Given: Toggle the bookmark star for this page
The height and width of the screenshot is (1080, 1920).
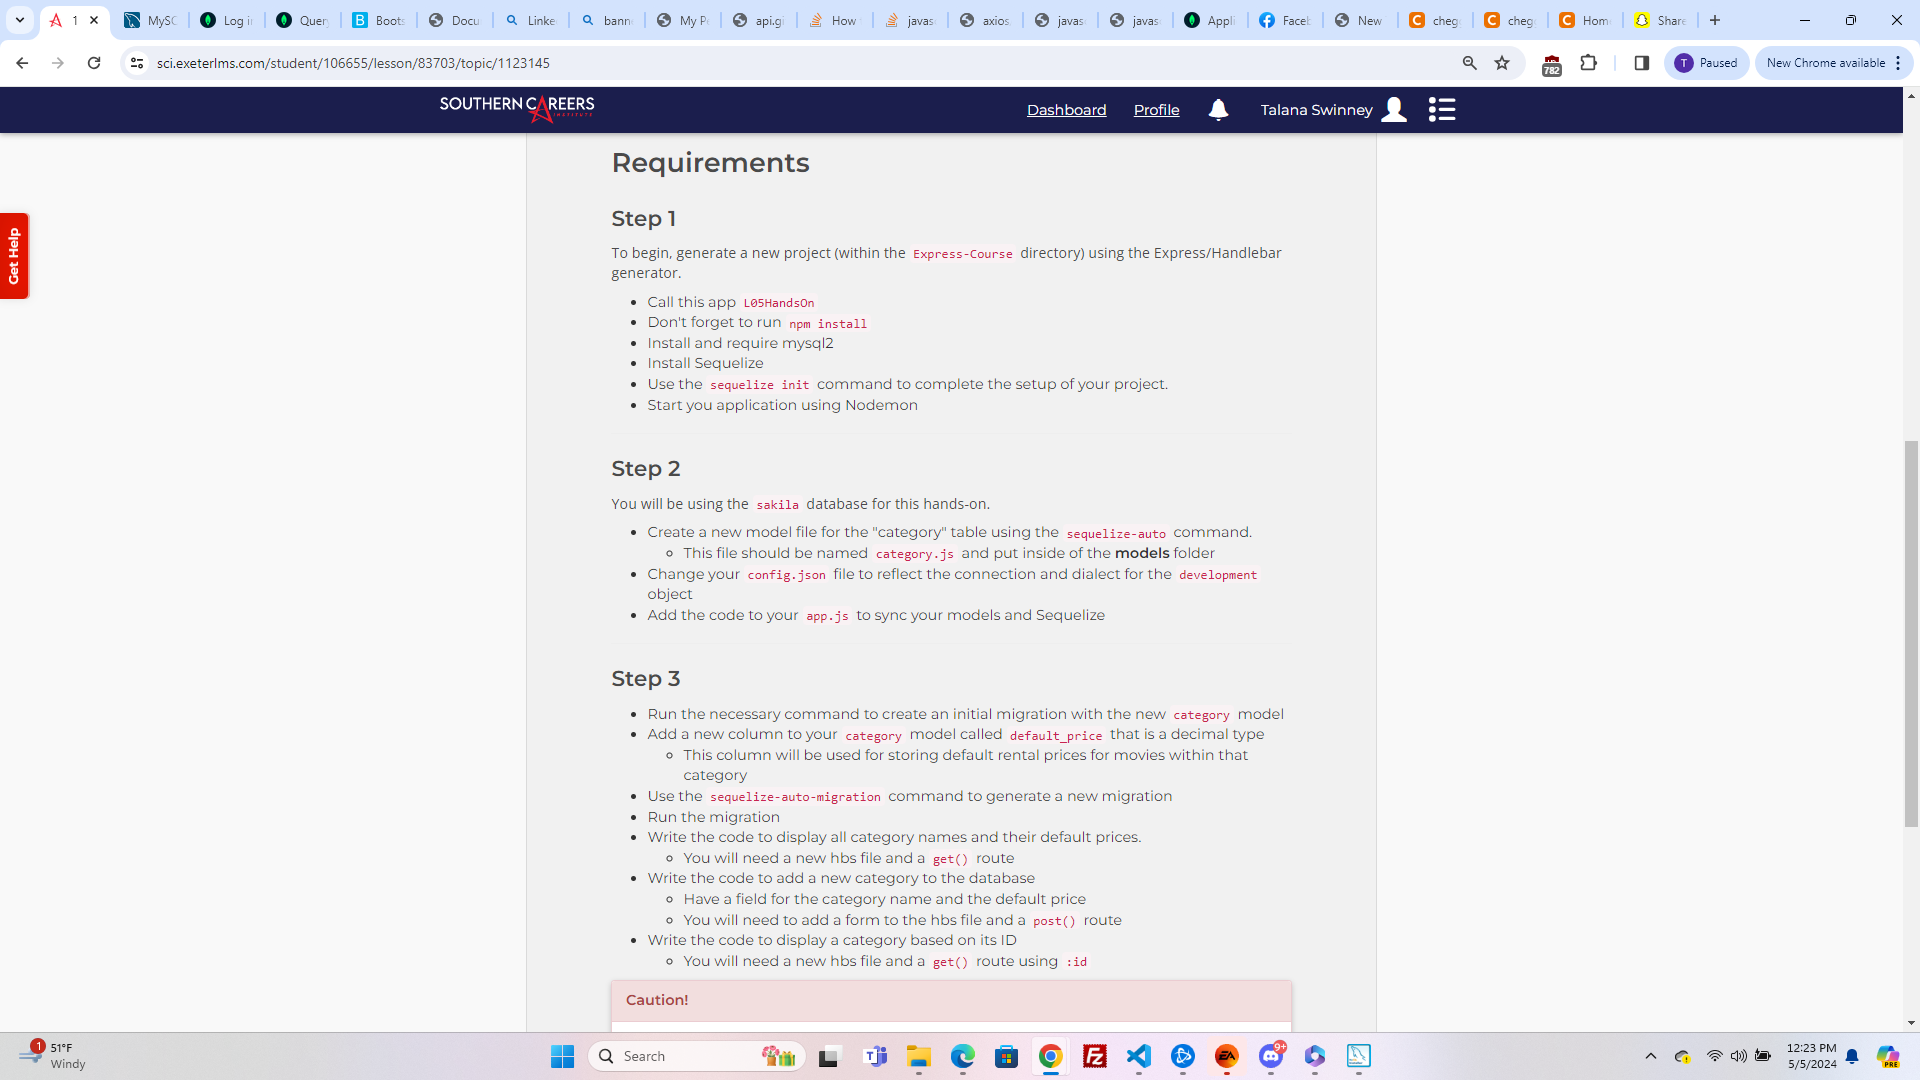Looking at the screenshot, I should tap(1501, 63).
